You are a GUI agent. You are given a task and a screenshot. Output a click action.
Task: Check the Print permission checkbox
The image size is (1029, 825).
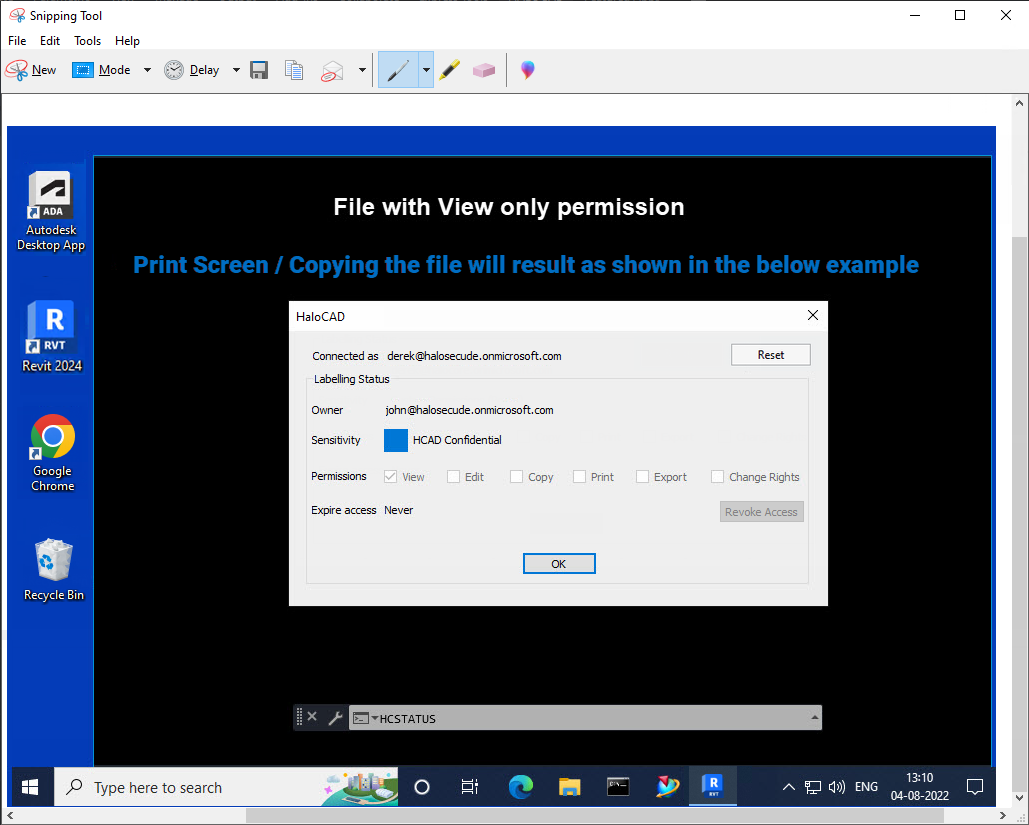[580, 477]
